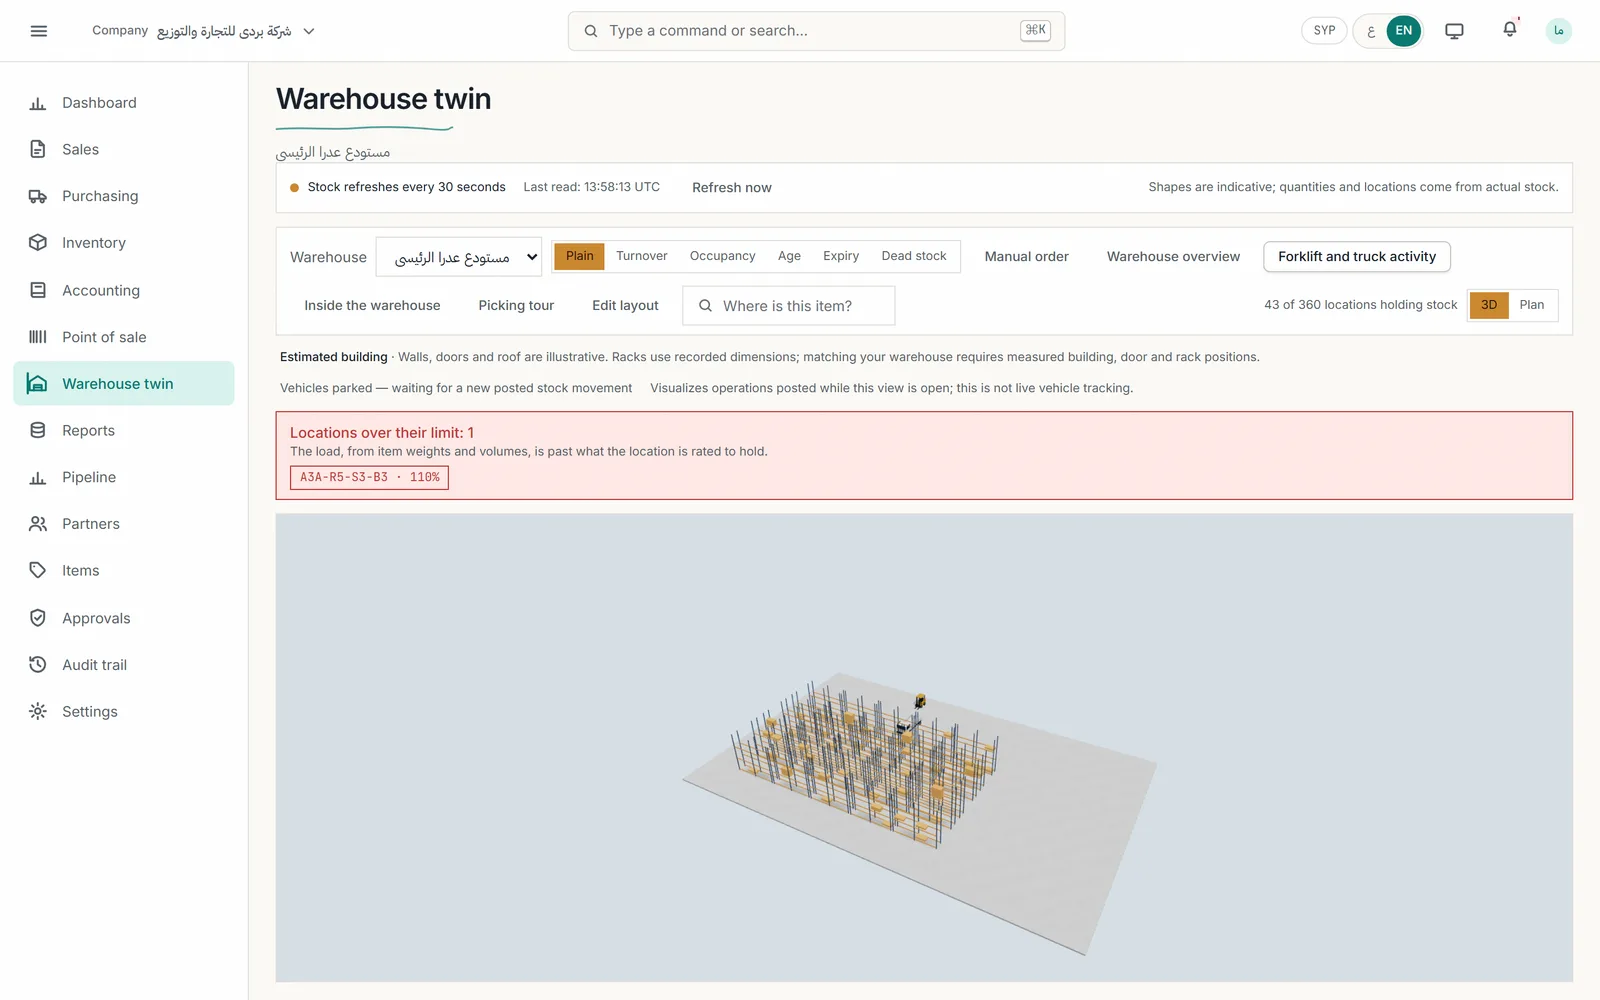1600x1000 pixels.
Task: Select the Occupancy view tab
Action: [723, 256]
